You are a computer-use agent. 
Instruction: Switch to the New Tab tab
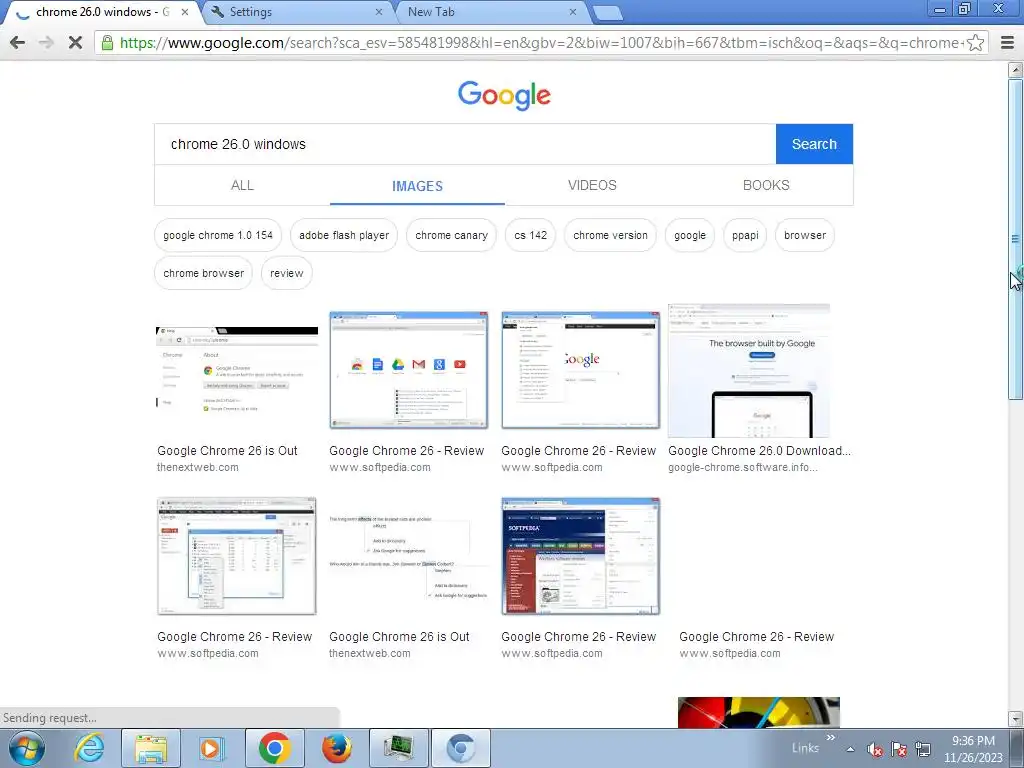[x=490, y=12]
